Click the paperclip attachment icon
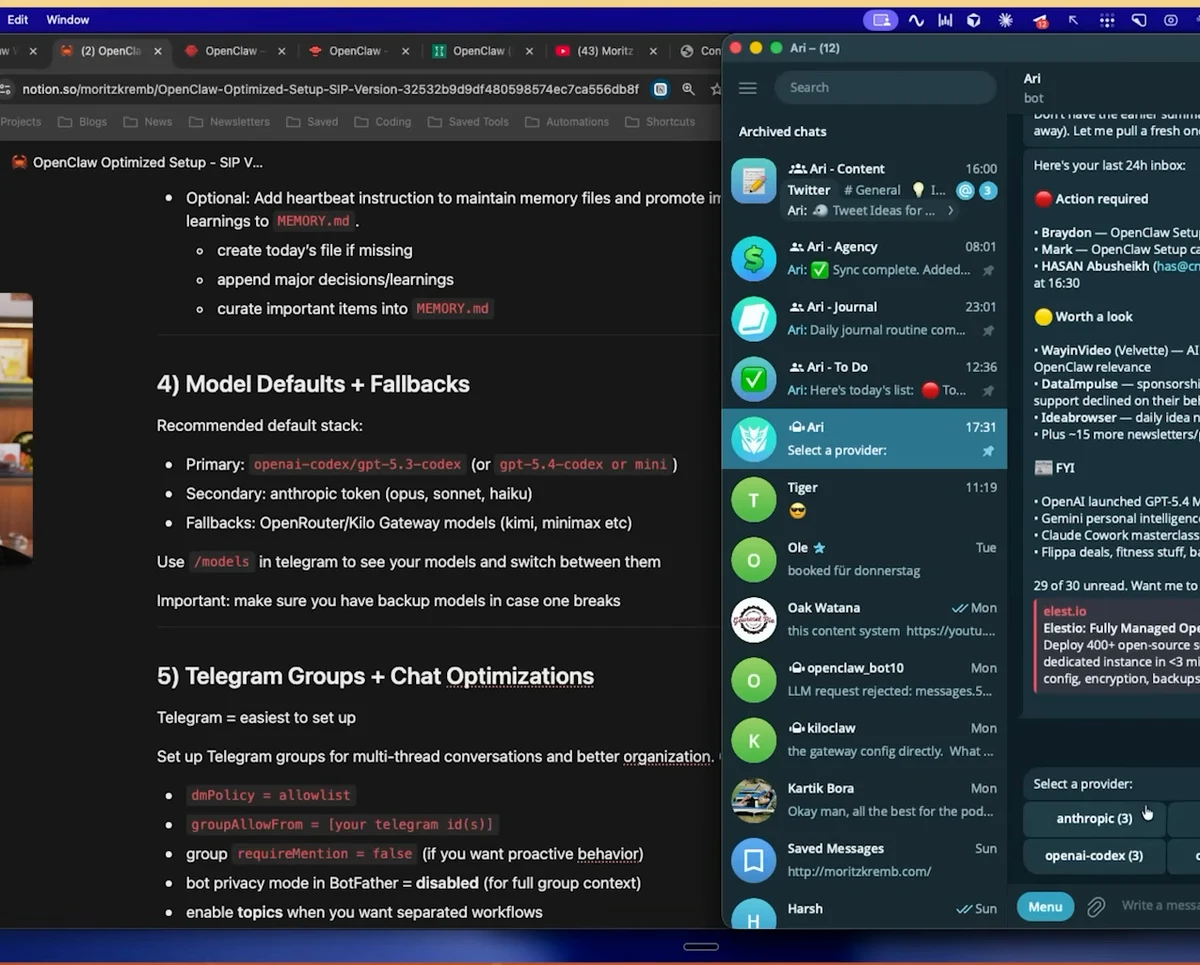The height and width of the screenshot is (965, 1200). (1096, 906)
